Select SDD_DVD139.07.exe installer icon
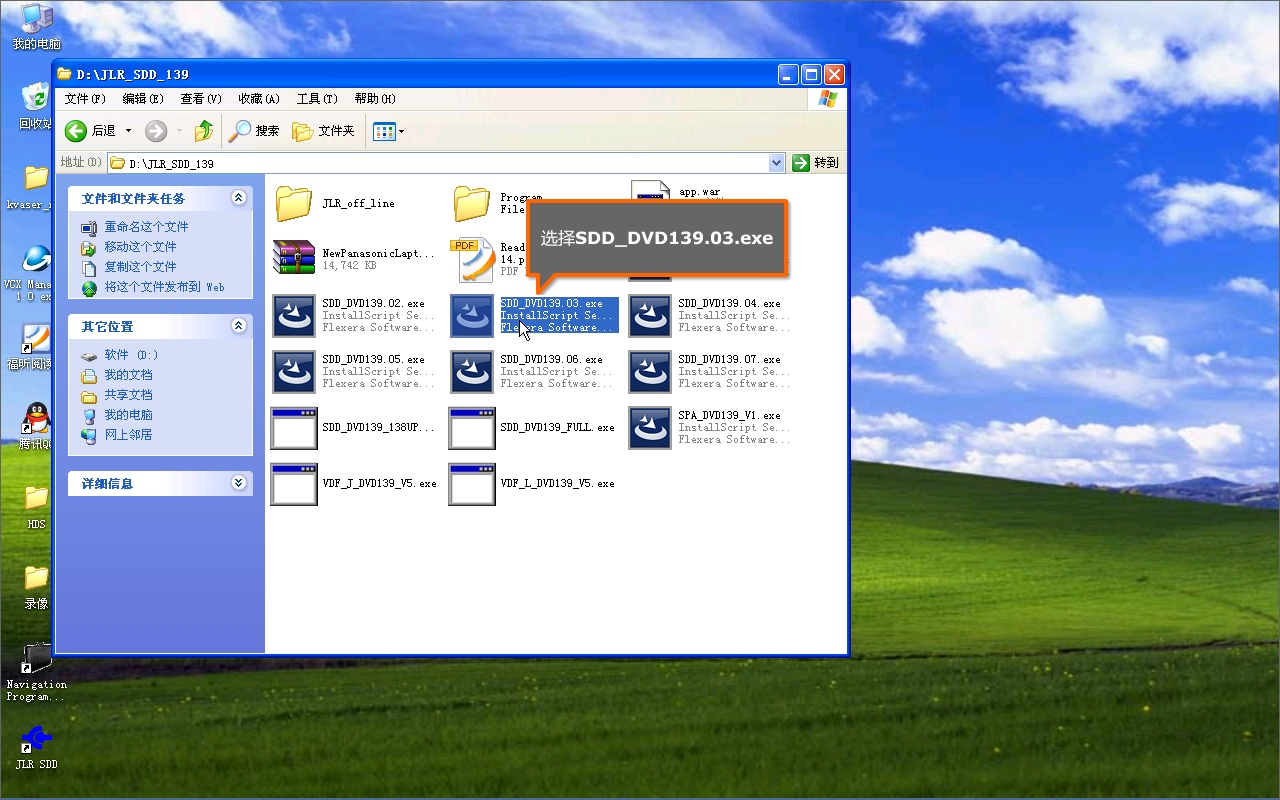The width and height of the screenshot is (1280, 800). point(650,371)
